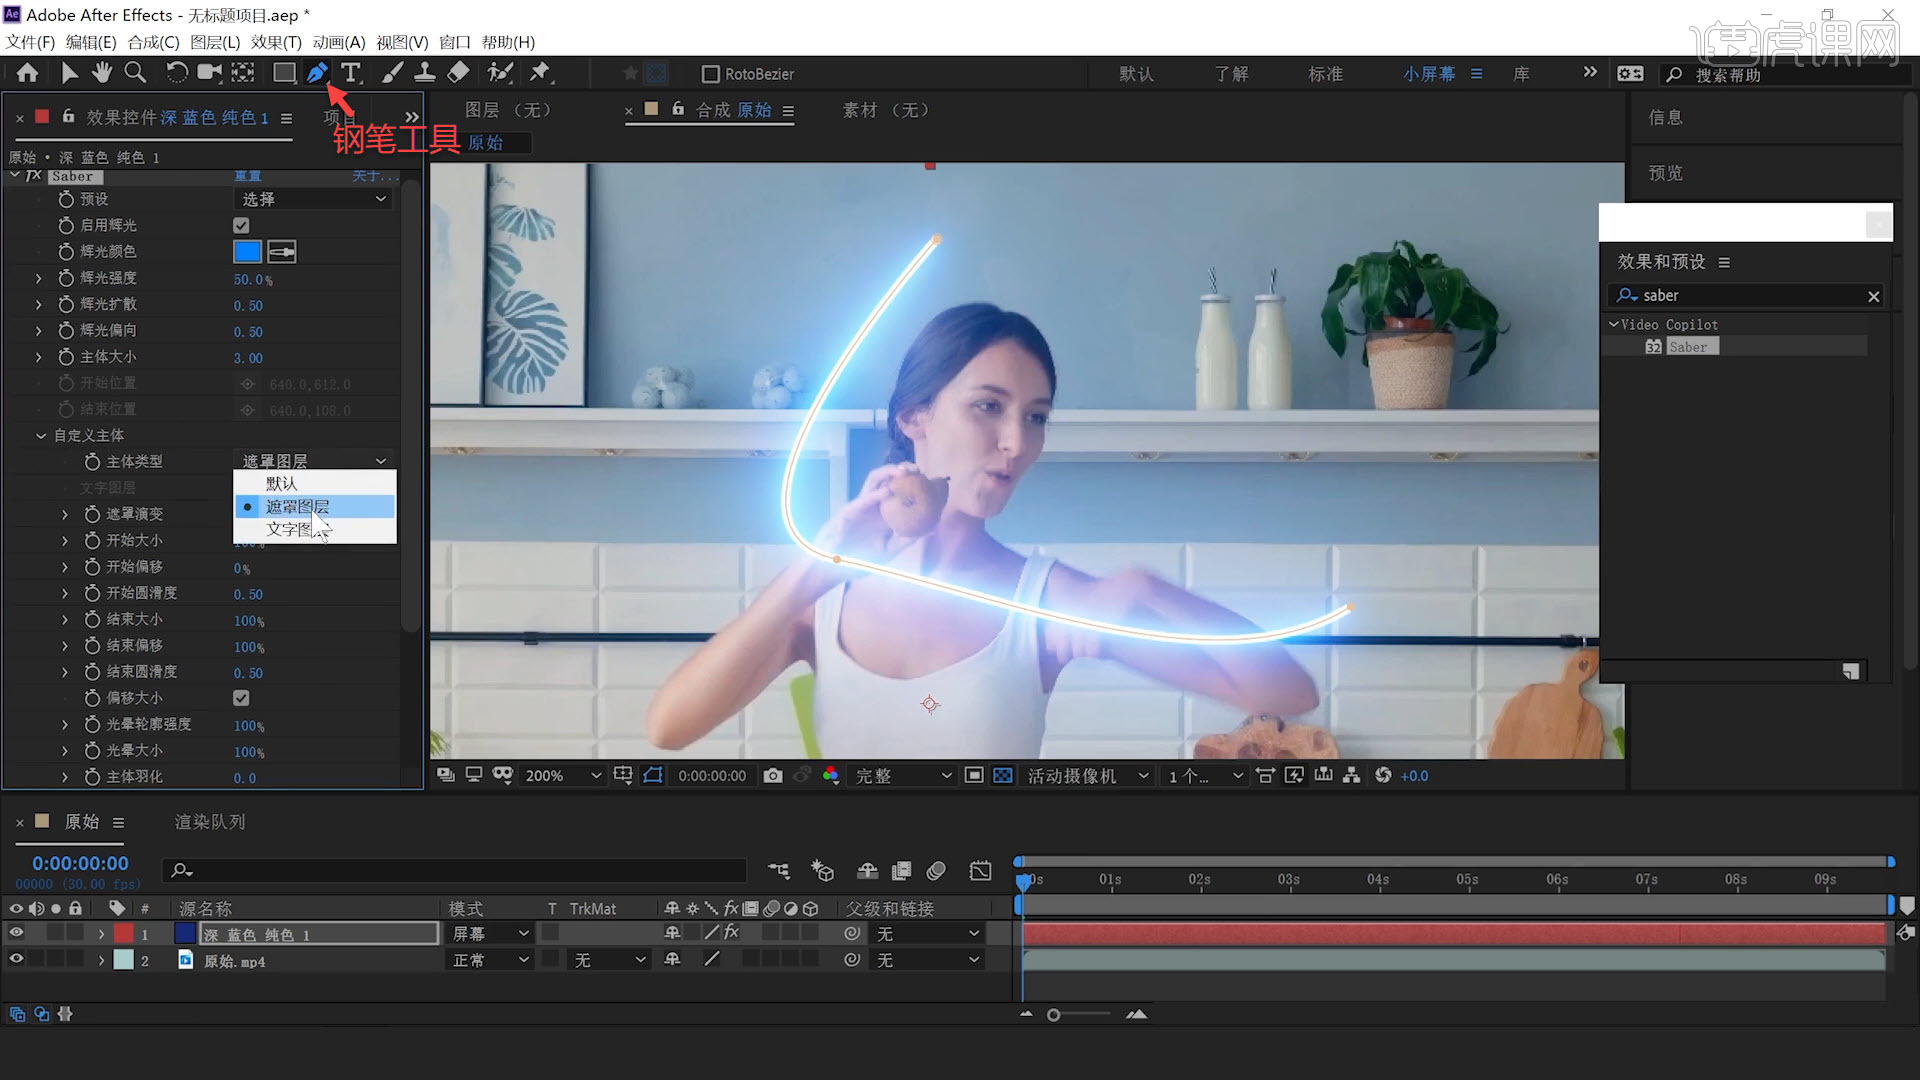Select the Pan Behind anchor tool
The width and height of the screenshot is (1920, 1080).
coord(243,73)
